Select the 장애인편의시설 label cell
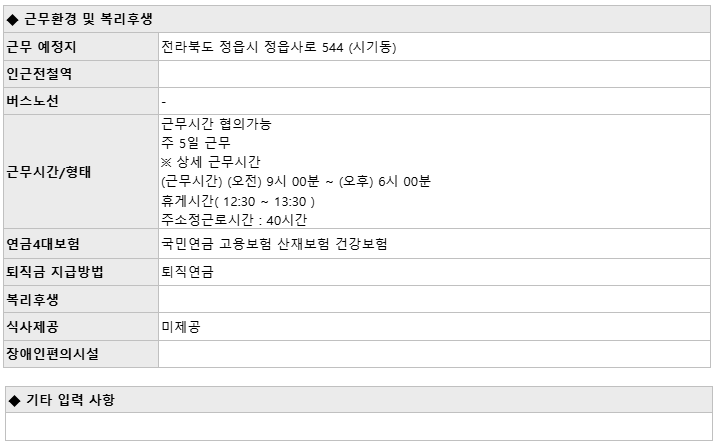718x445 pixels. point(81,354)
